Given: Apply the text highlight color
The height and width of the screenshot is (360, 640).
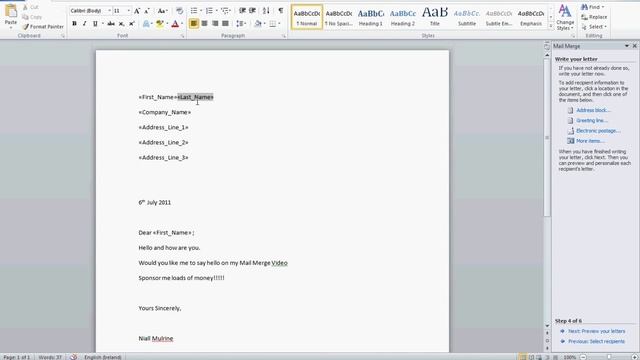Looking at the screenshot, I should pos(159,24).
